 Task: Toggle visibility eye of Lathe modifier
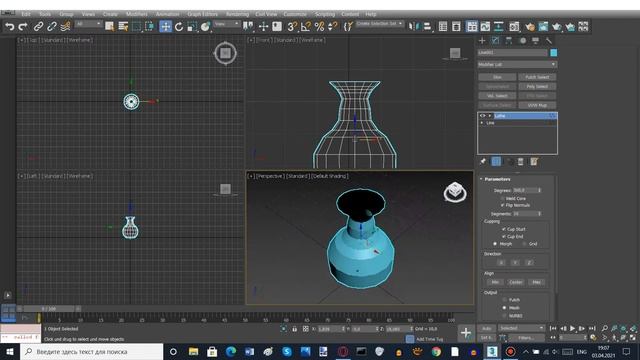(482, 116)
